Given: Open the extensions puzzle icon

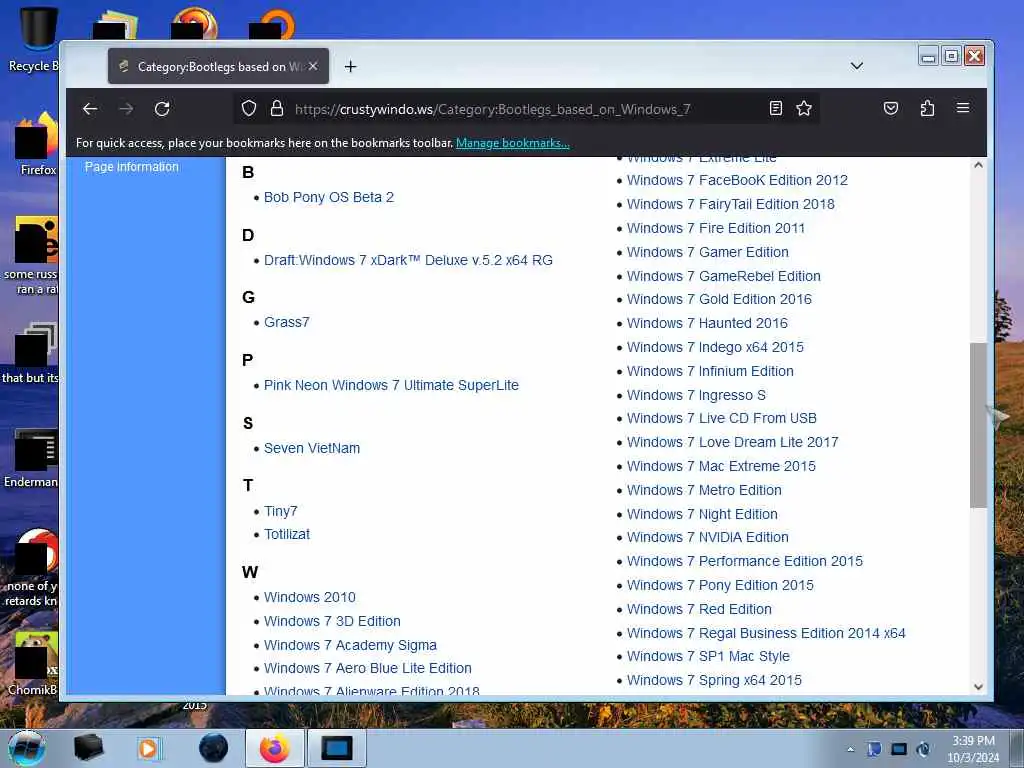Looking at the screenshot, I should point(927,108).
